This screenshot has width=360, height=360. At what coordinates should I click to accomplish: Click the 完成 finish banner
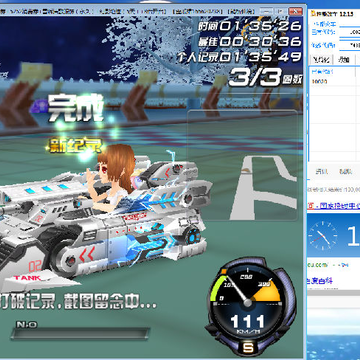tap(75, 109)
